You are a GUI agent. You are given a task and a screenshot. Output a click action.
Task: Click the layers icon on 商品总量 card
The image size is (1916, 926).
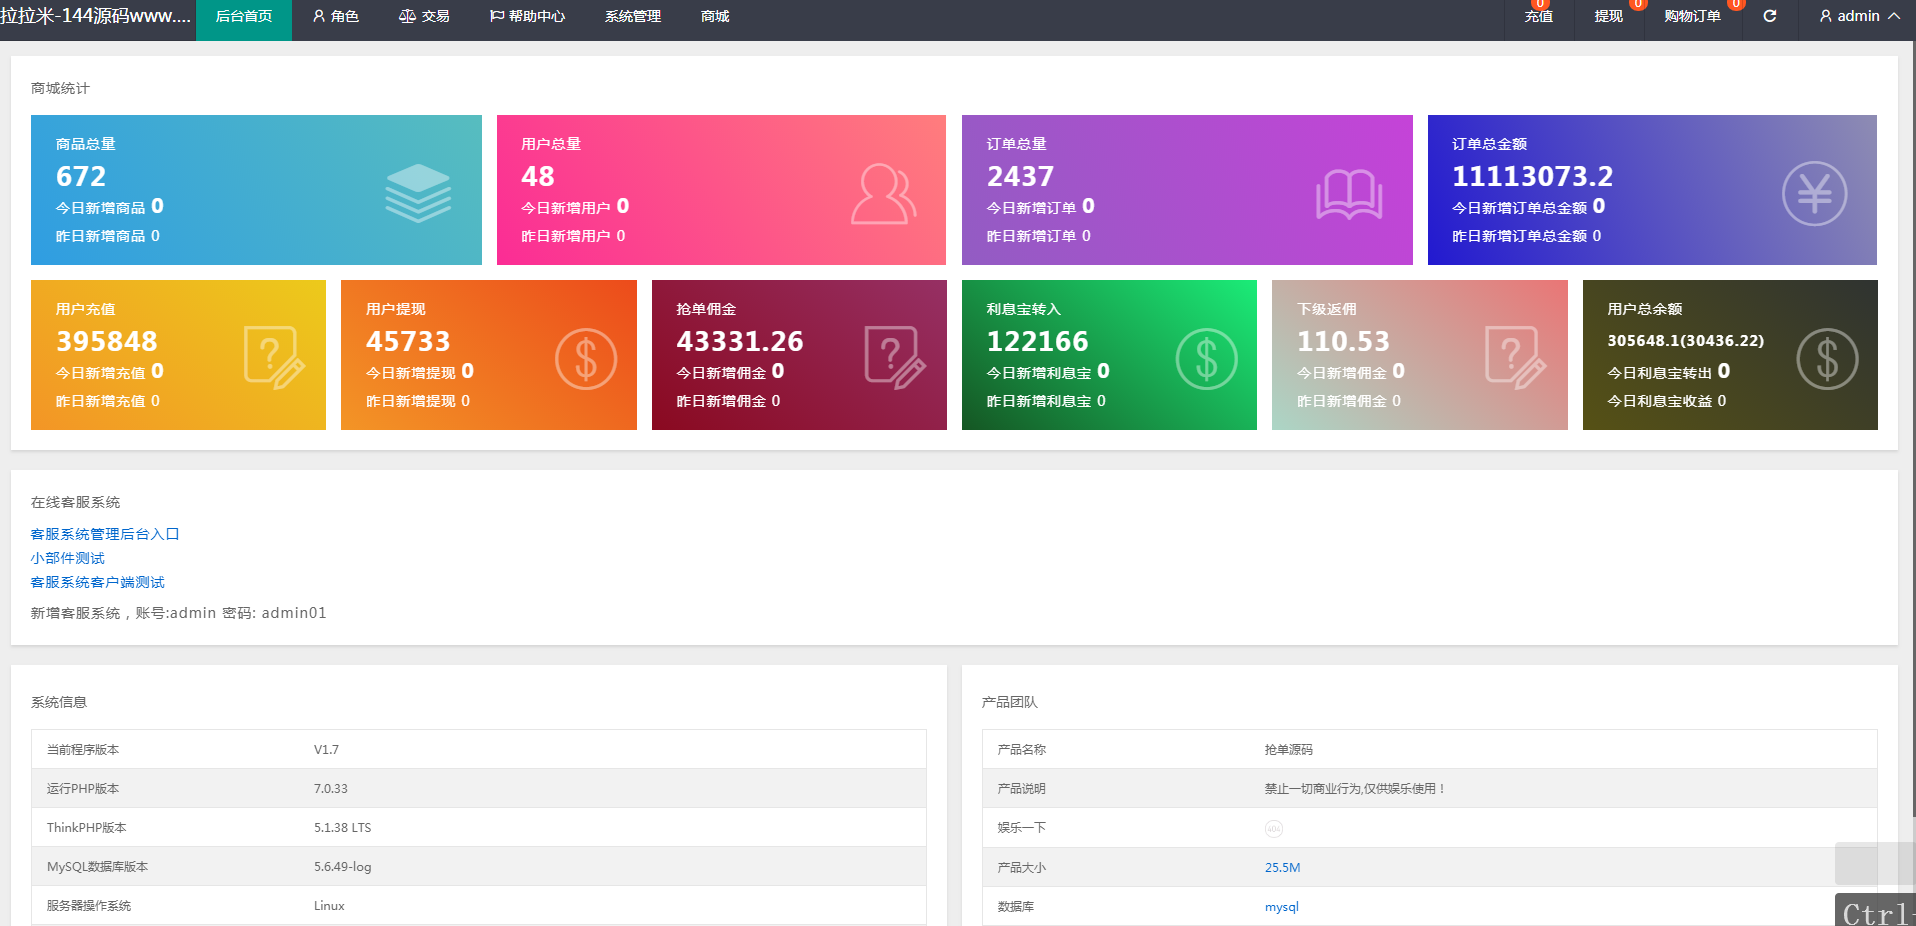pos(418,193)
